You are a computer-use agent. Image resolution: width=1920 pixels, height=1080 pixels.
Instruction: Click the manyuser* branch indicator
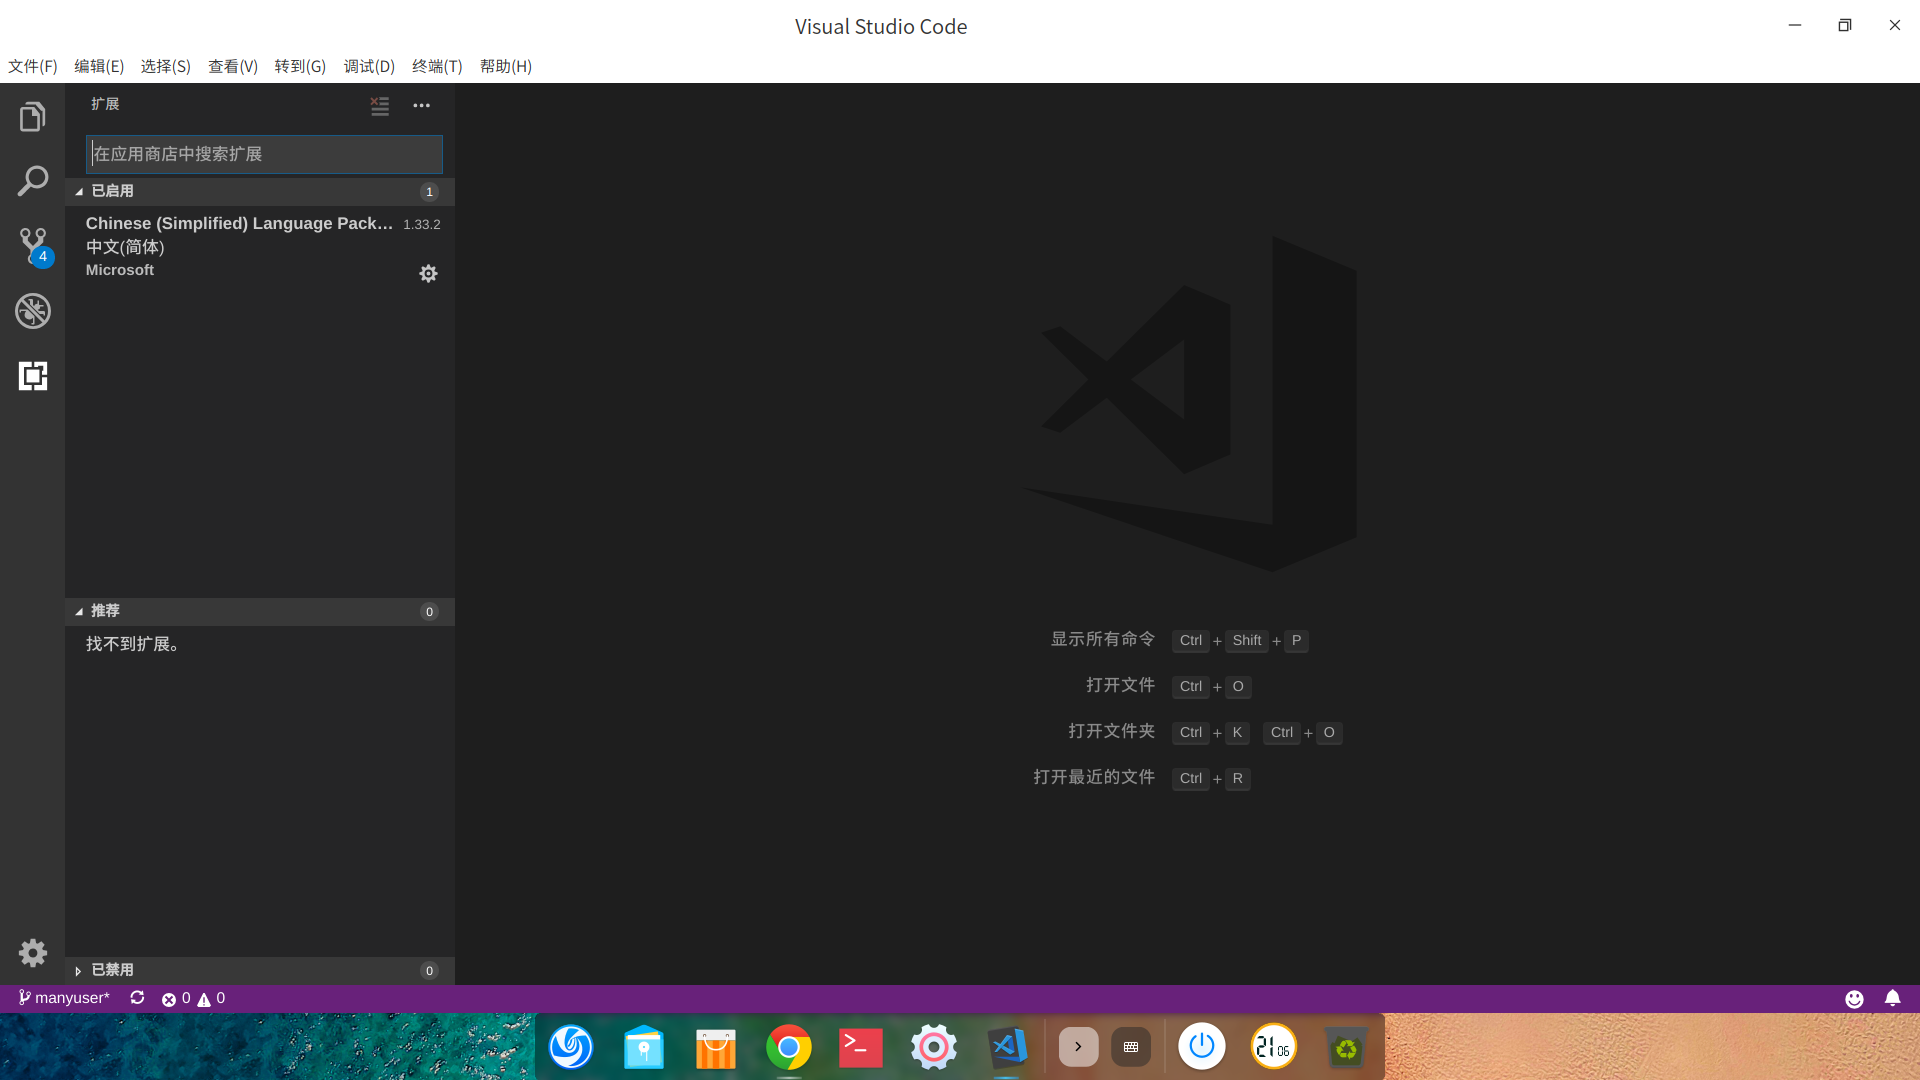(64, 998)
